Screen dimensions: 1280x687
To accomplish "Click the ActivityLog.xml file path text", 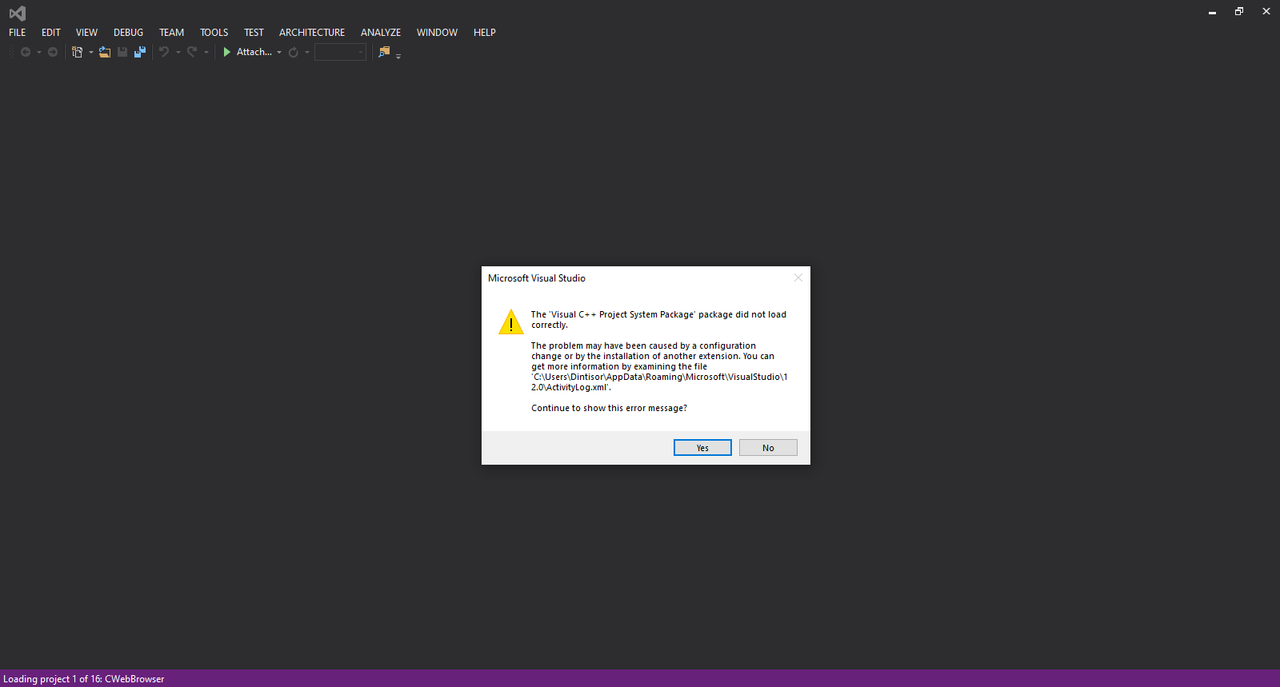I will coord(660,381).
